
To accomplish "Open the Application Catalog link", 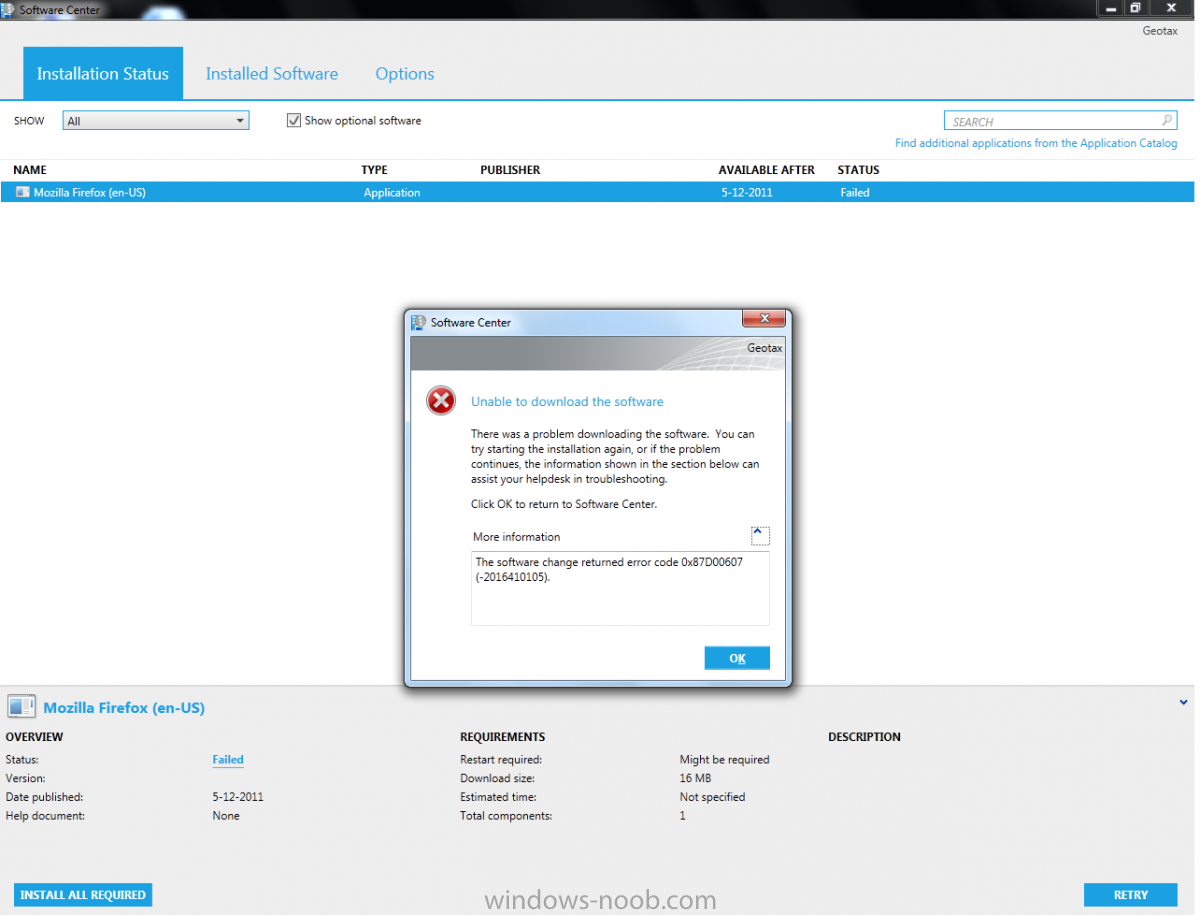I will [1036, 143].
